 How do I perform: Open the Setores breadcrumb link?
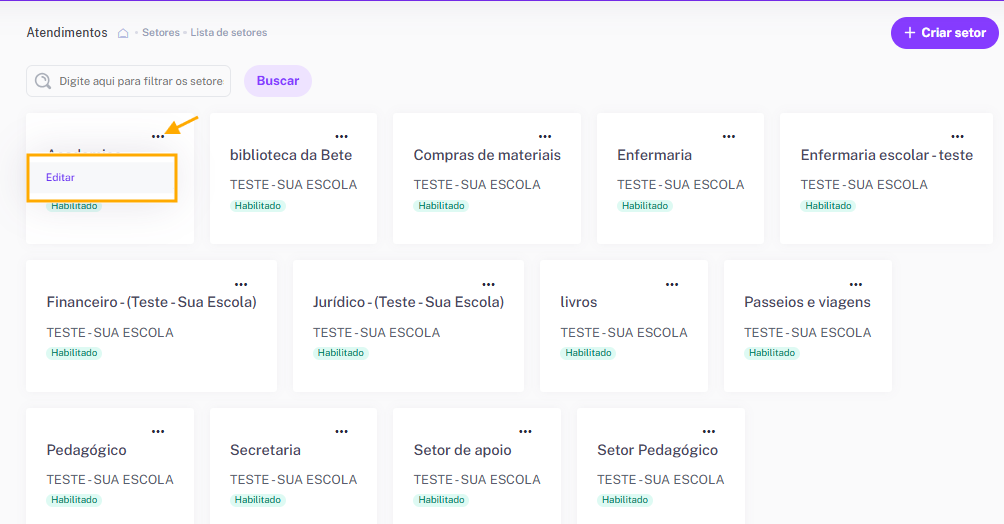click(x=161, y=33)
